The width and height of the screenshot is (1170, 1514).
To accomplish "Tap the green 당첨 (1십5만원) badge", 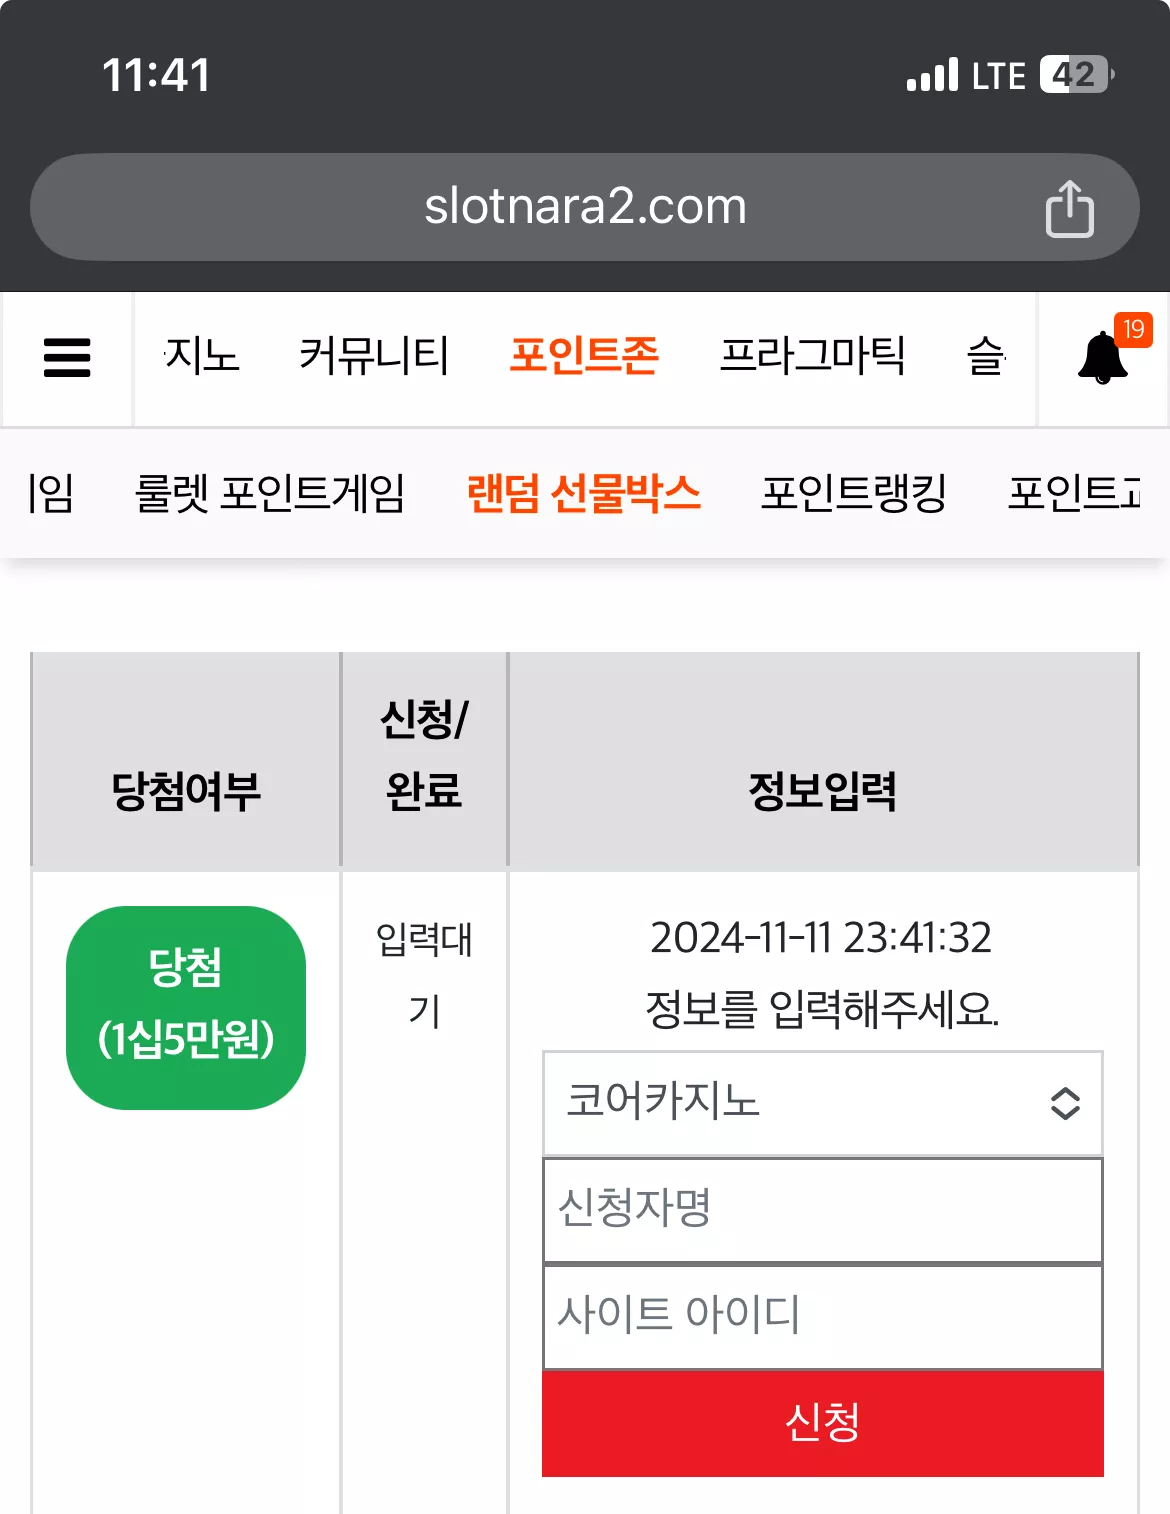I will [x=186, y=1007].
